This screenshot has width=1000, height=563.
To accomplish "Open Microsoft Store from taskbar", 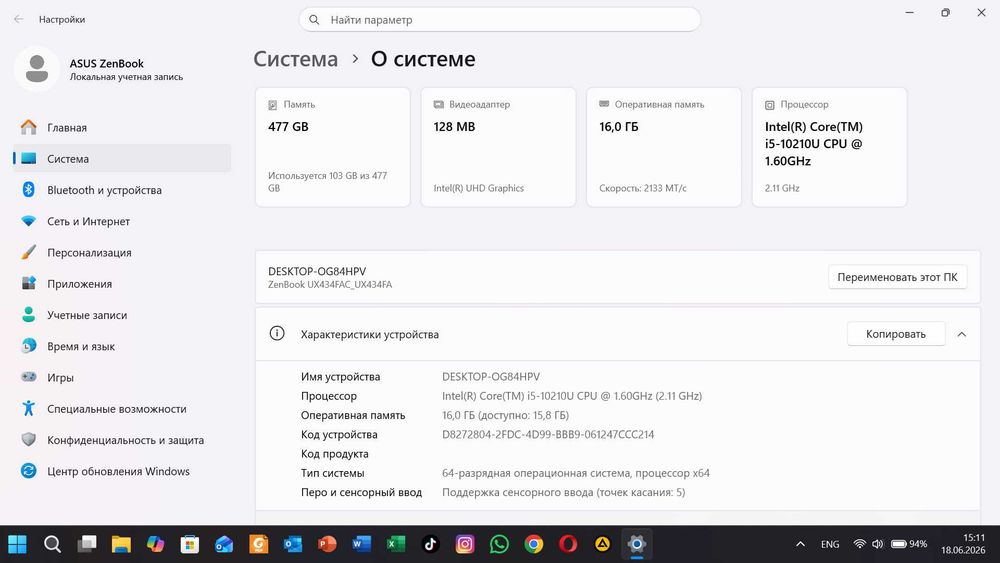I will click(189, 544).
